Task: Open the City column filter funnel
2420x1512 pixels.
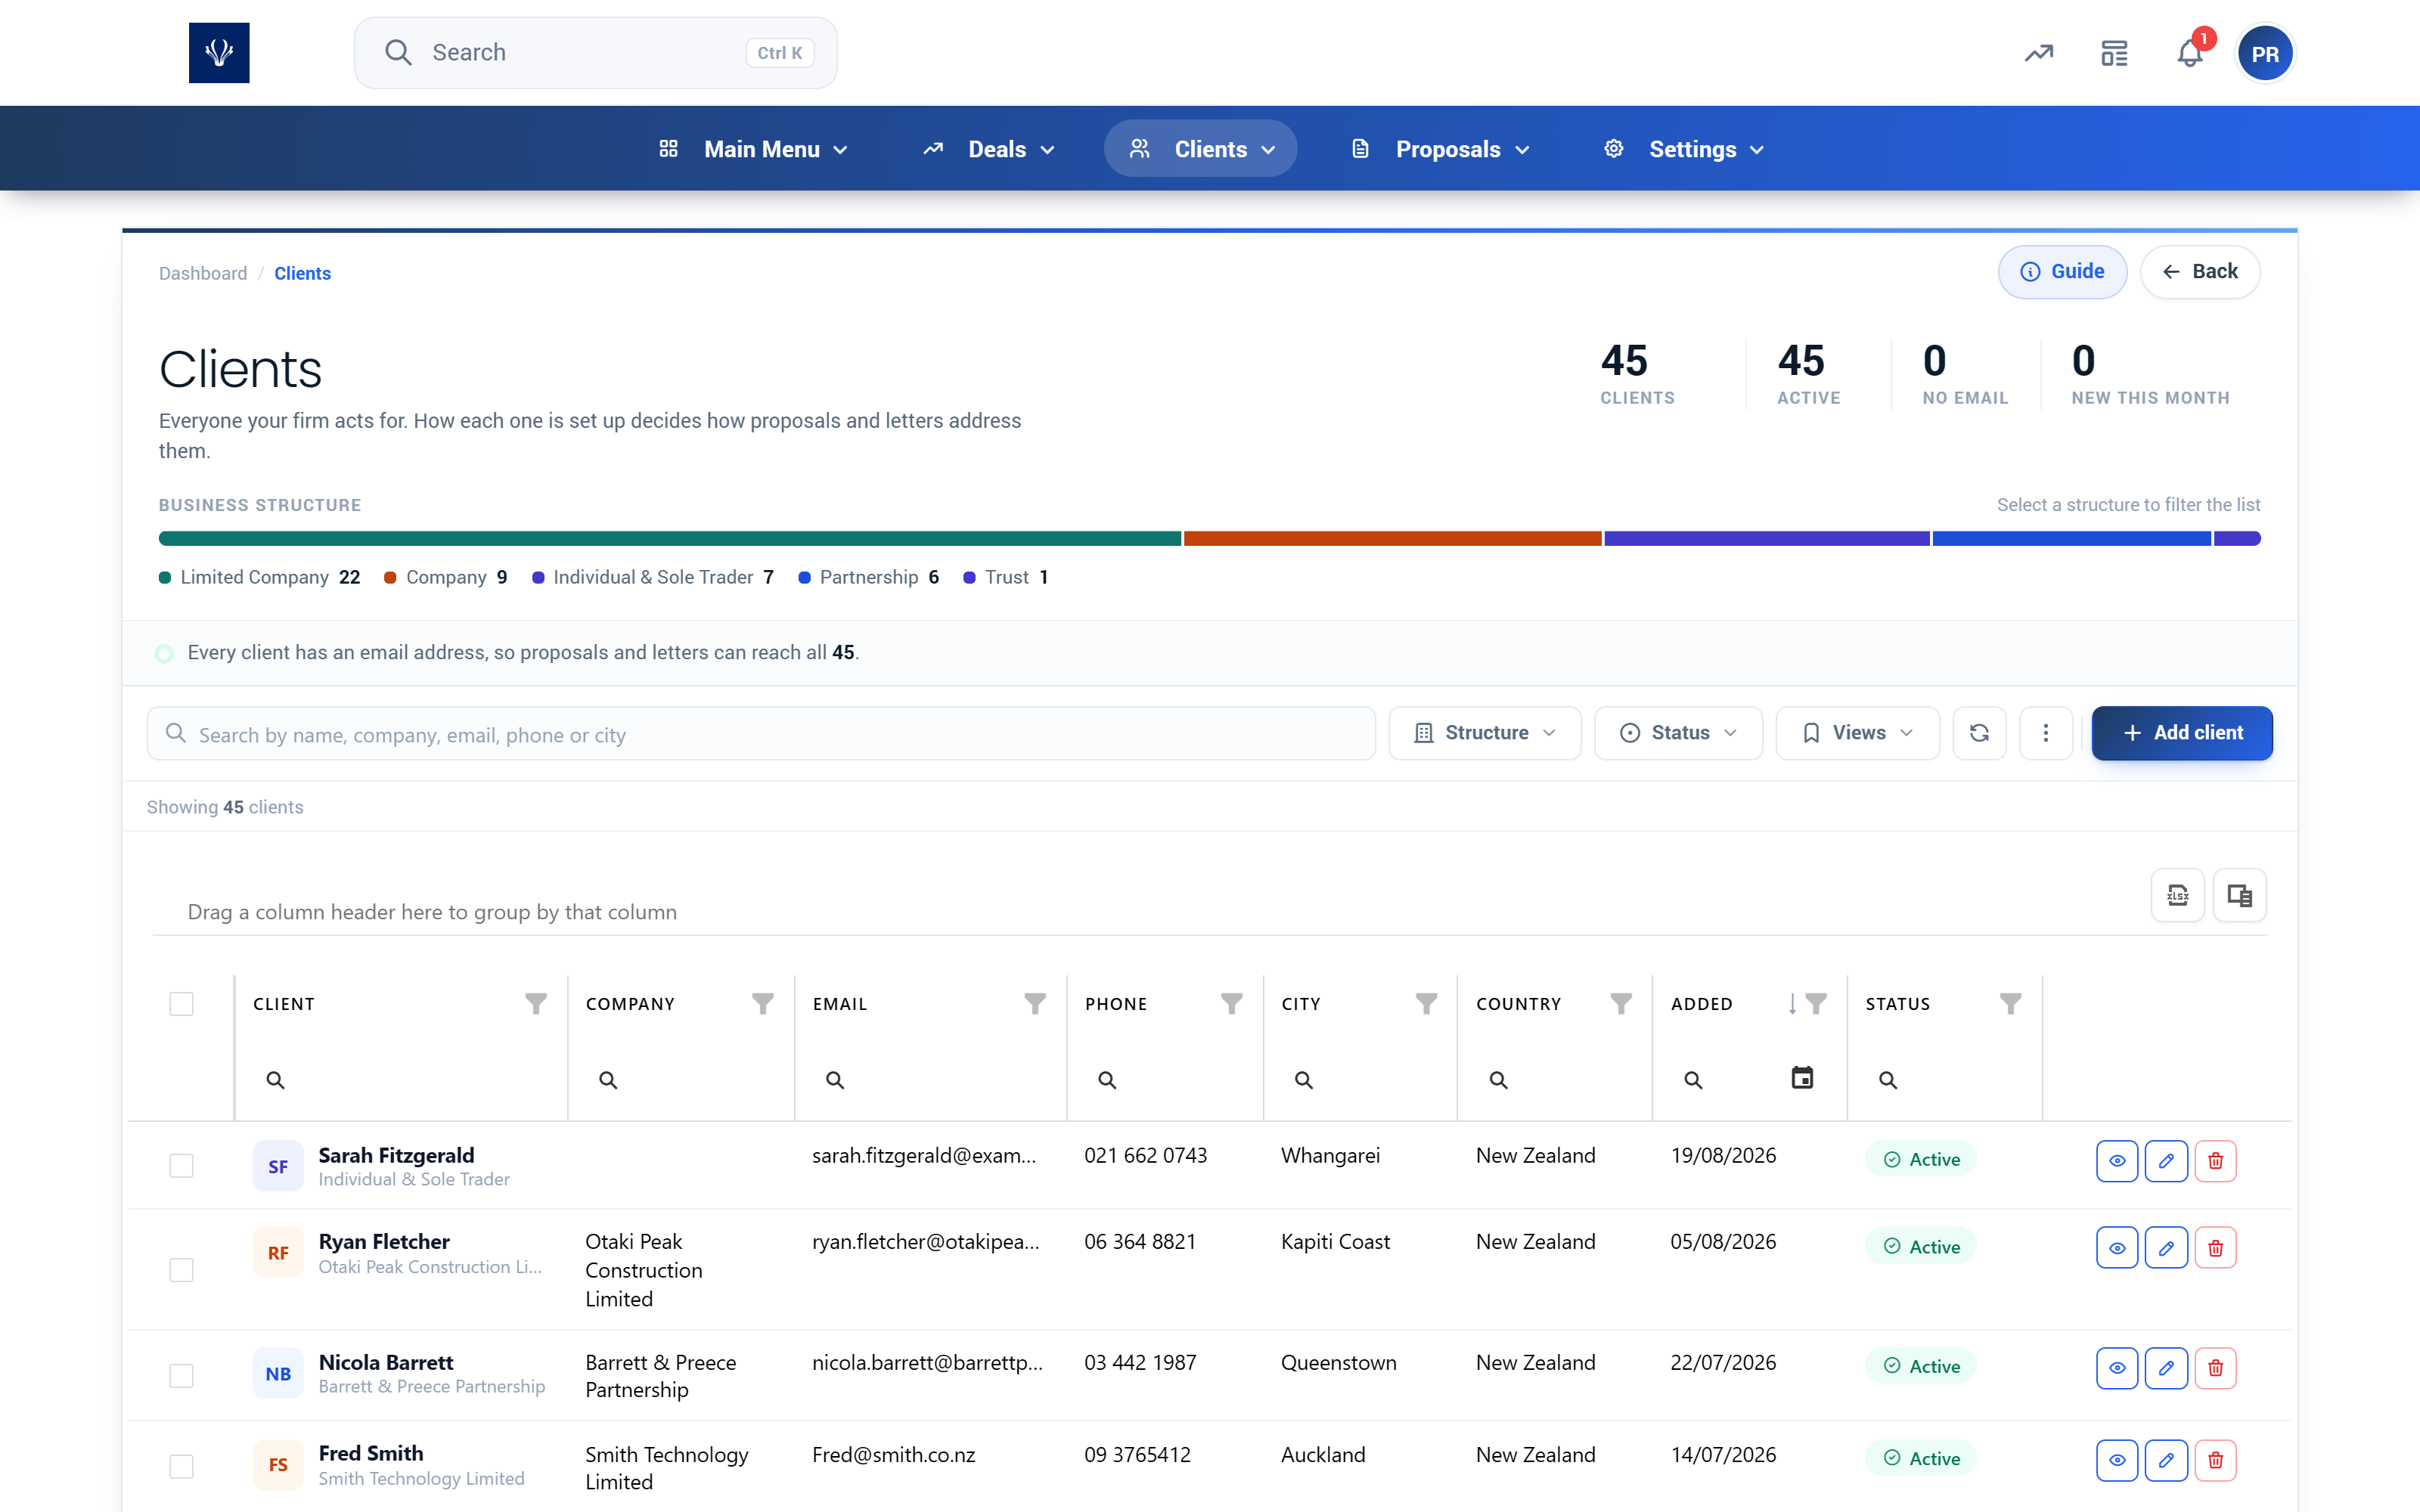Action: coord(1427,1003)
